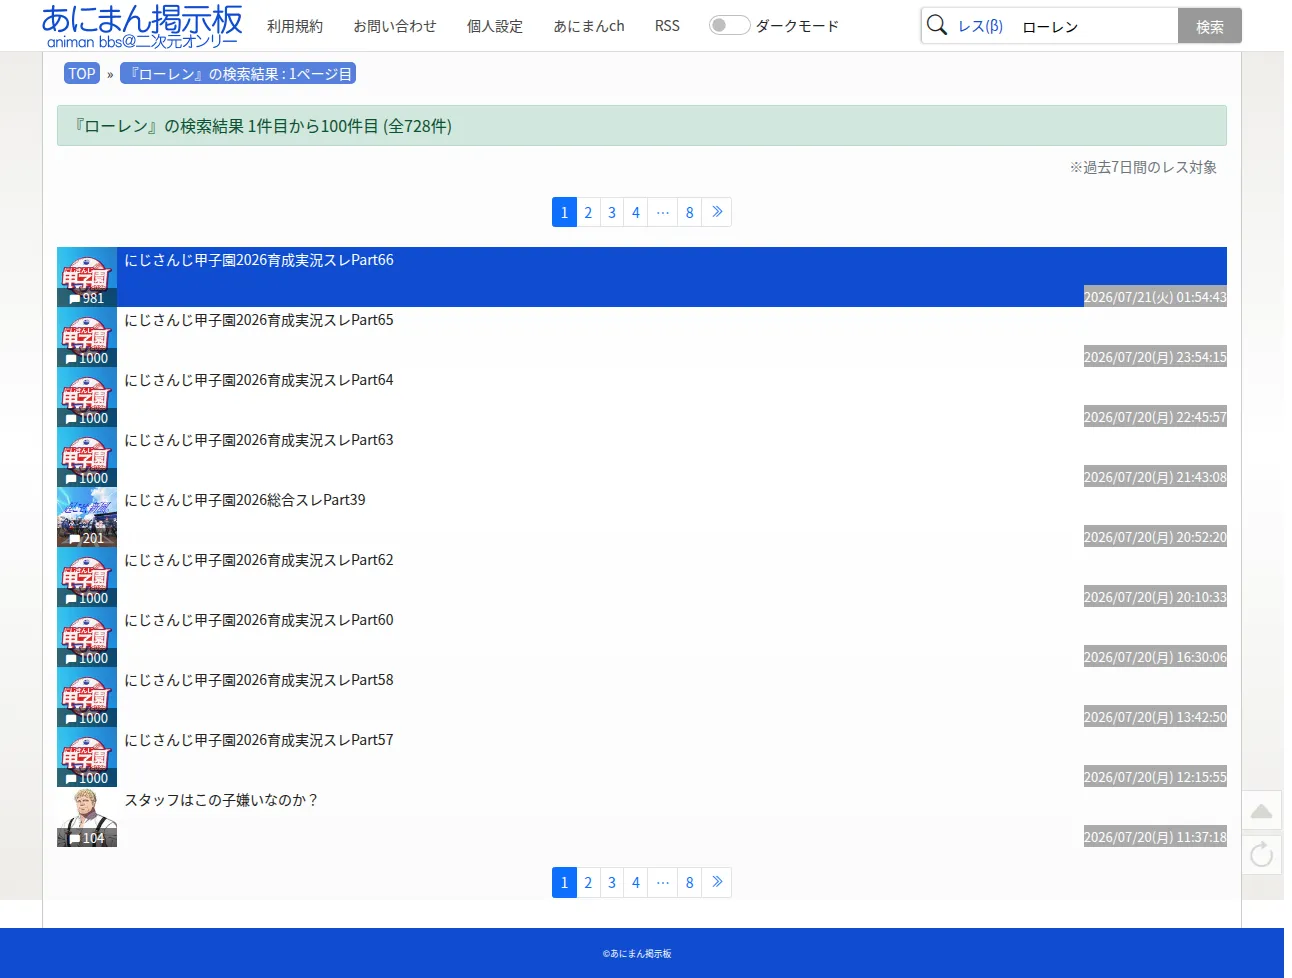
Task: Click the 検索 search button
Action: [x=1210, y=26]
